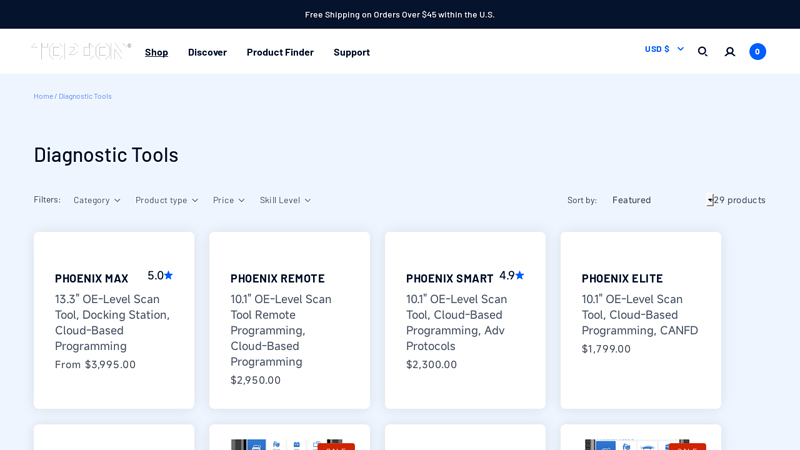Expand the USD $ currency selector

[664, 49]
